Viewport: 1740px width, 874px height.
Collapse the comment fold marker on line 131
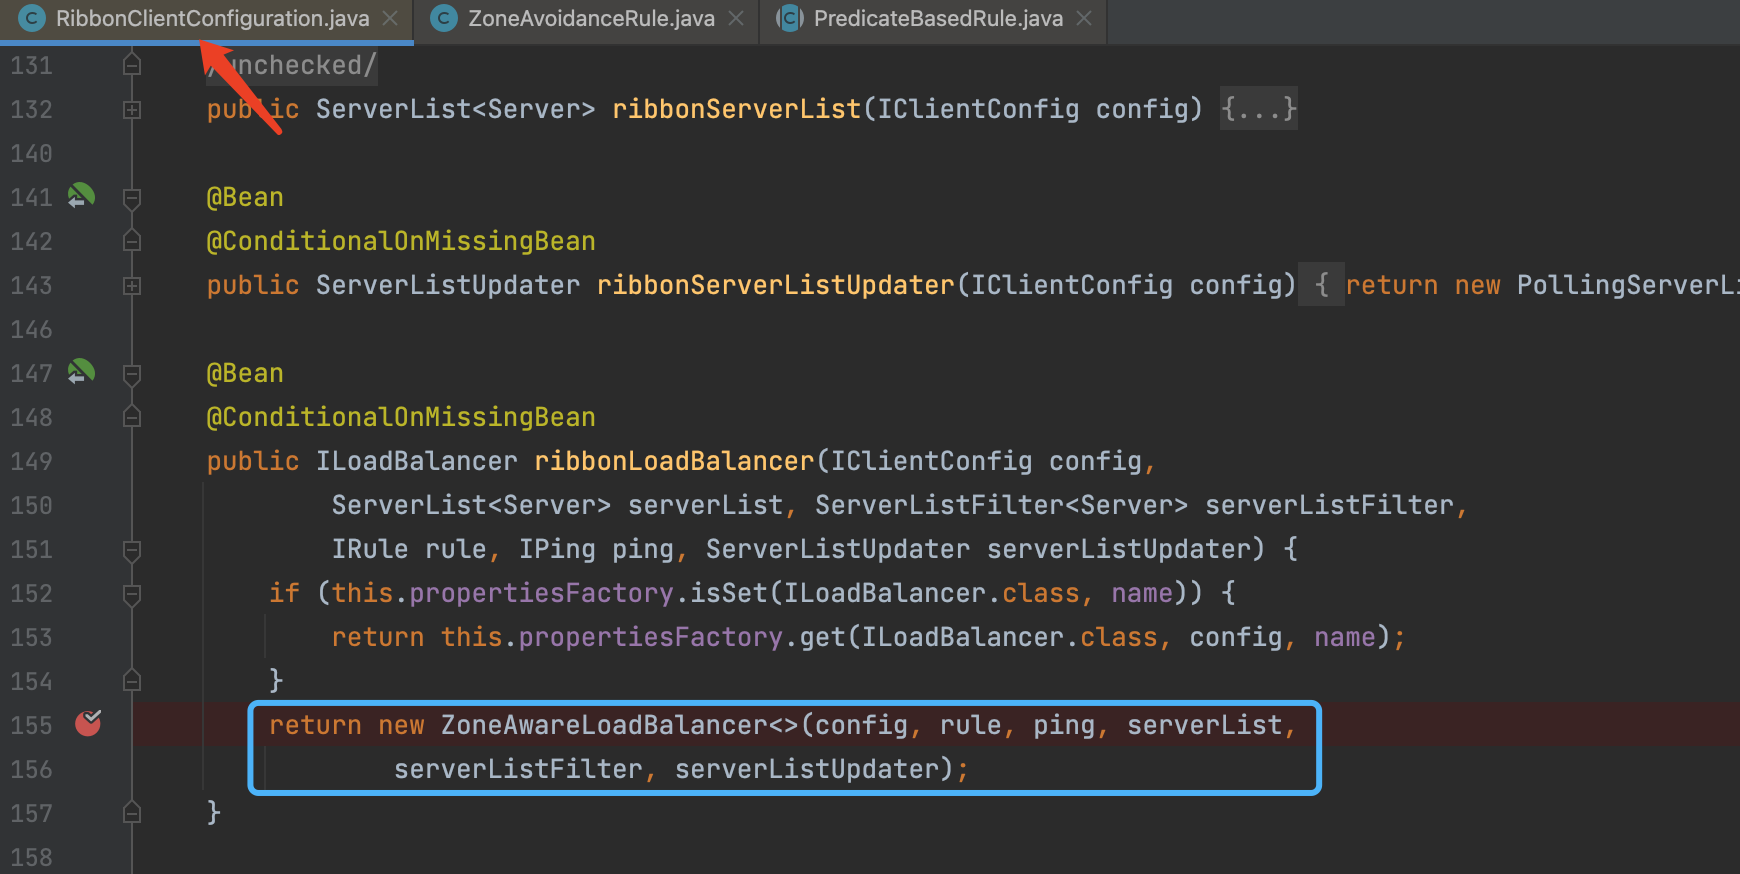131,65
